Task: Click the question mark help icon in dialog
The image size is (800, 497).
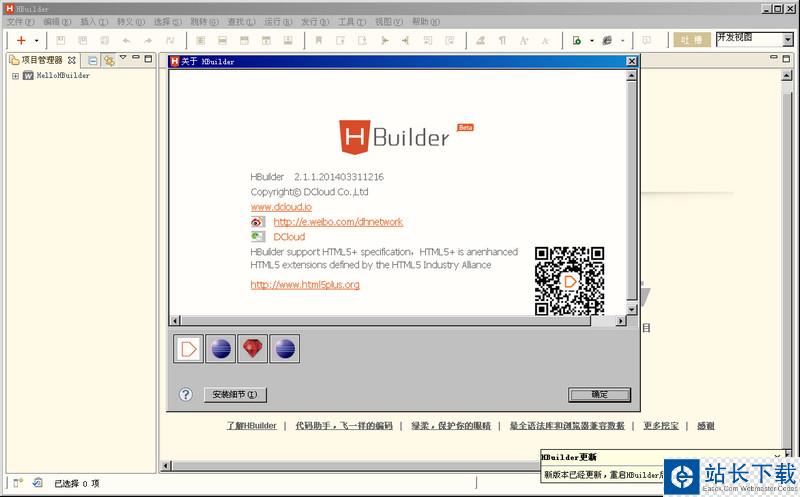Action: [186, 394]
